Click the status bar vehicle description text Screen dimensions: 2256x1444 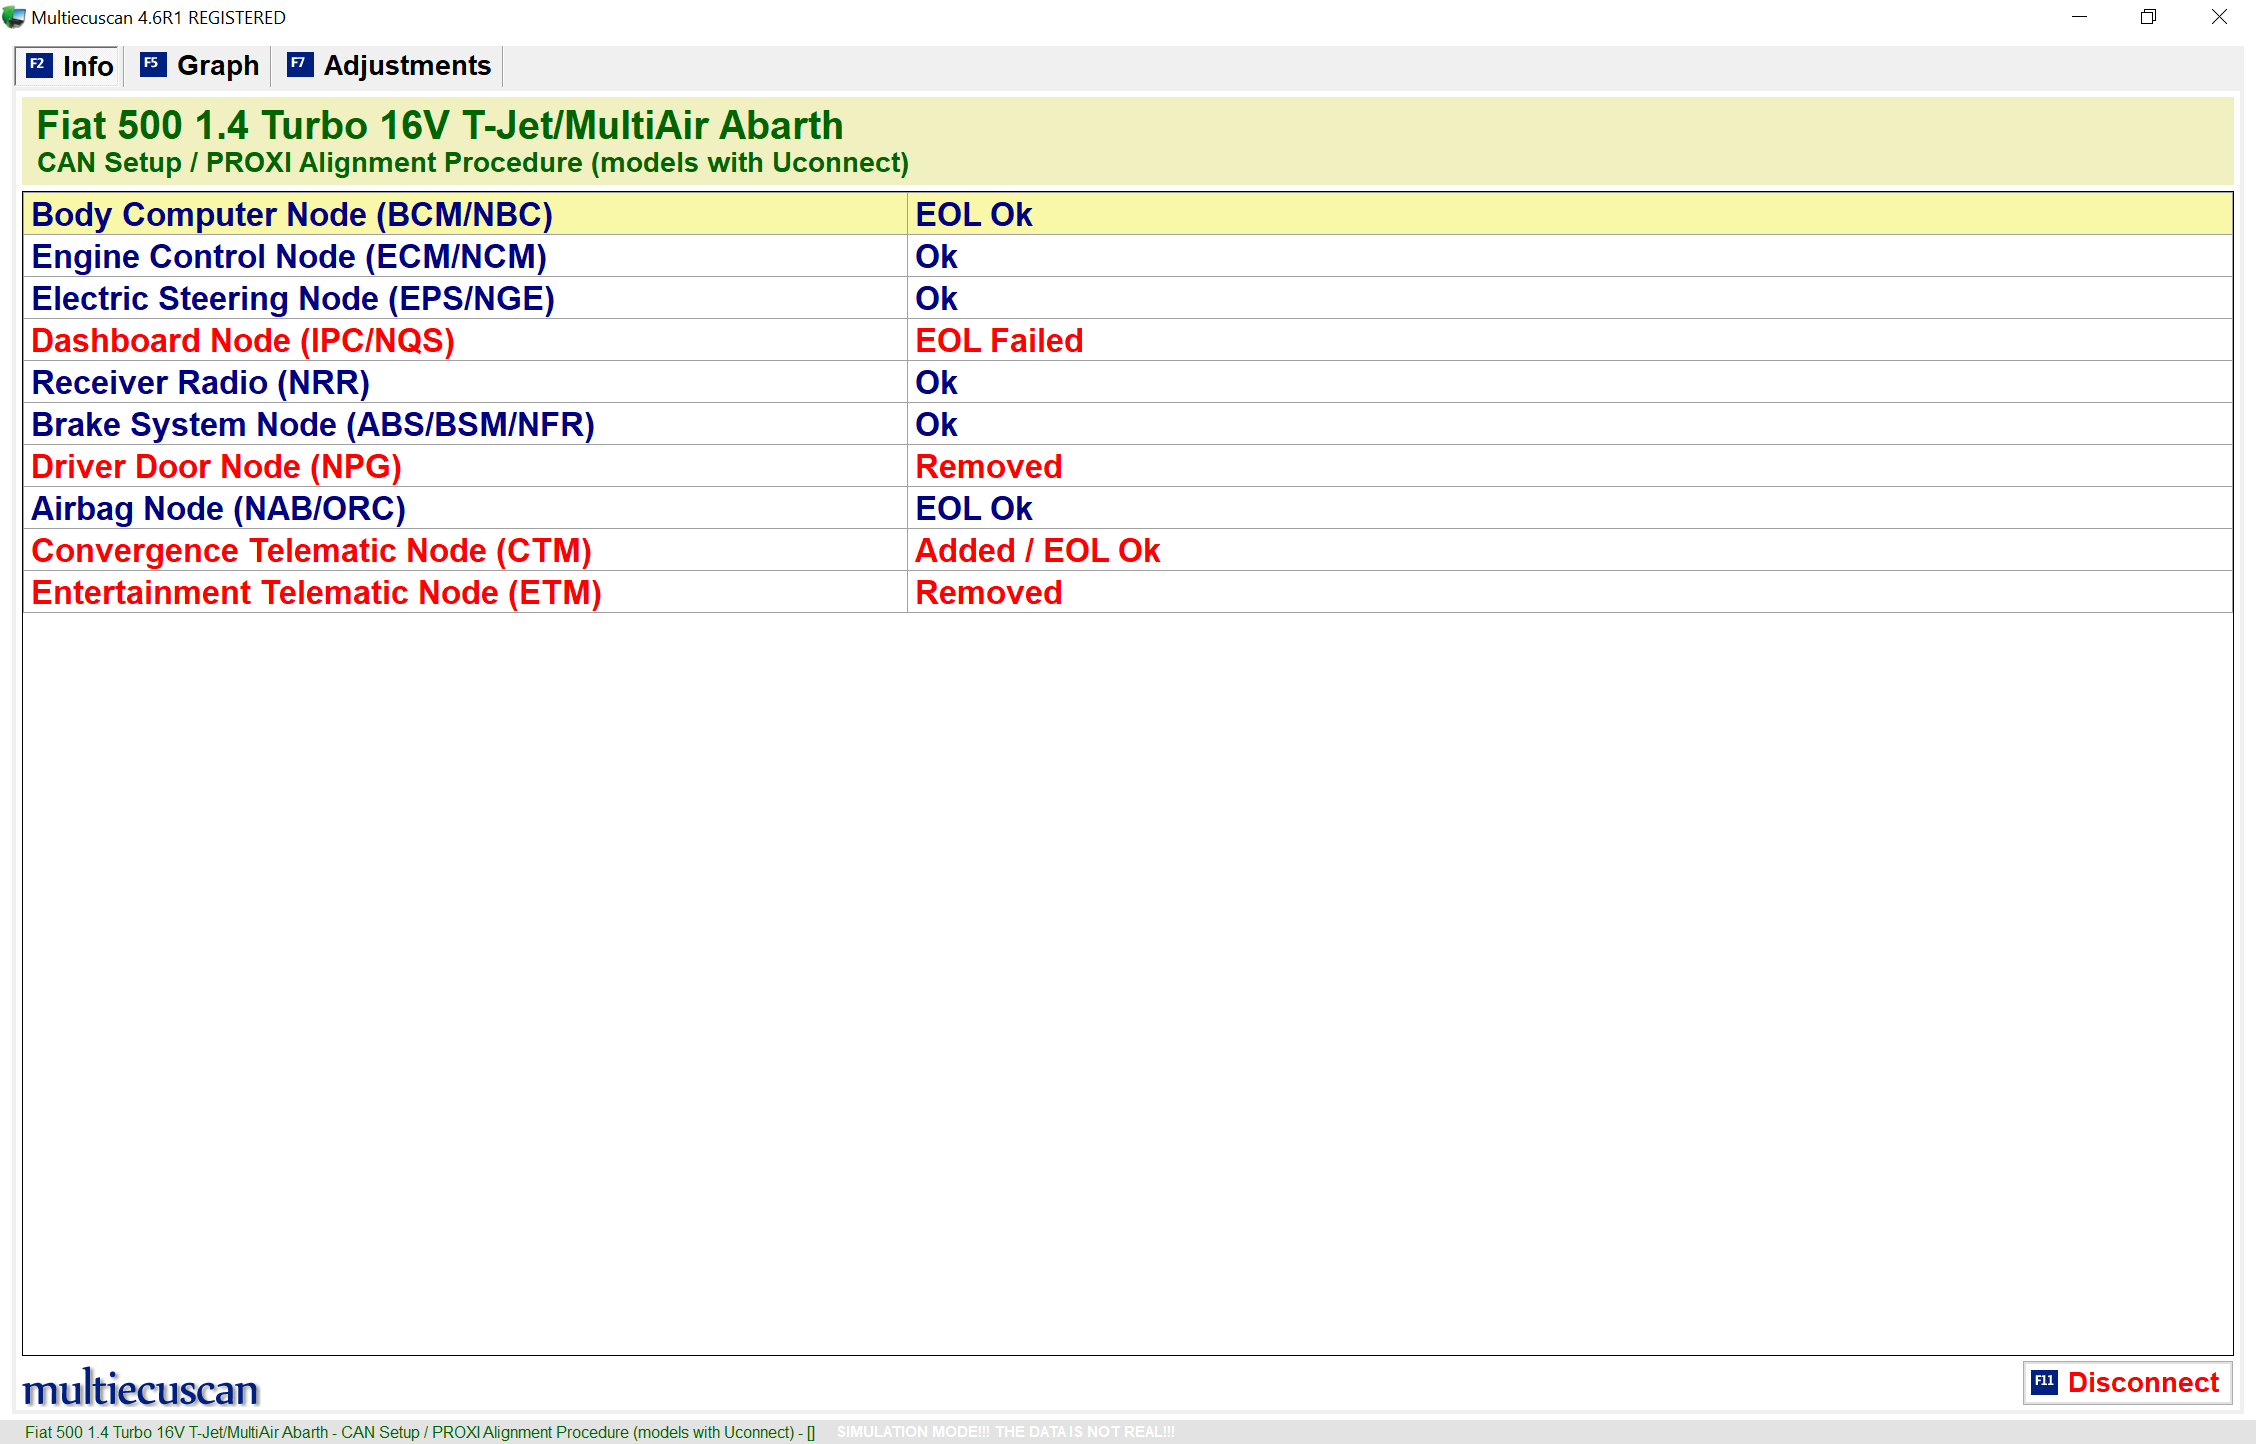click(420, 1432)
